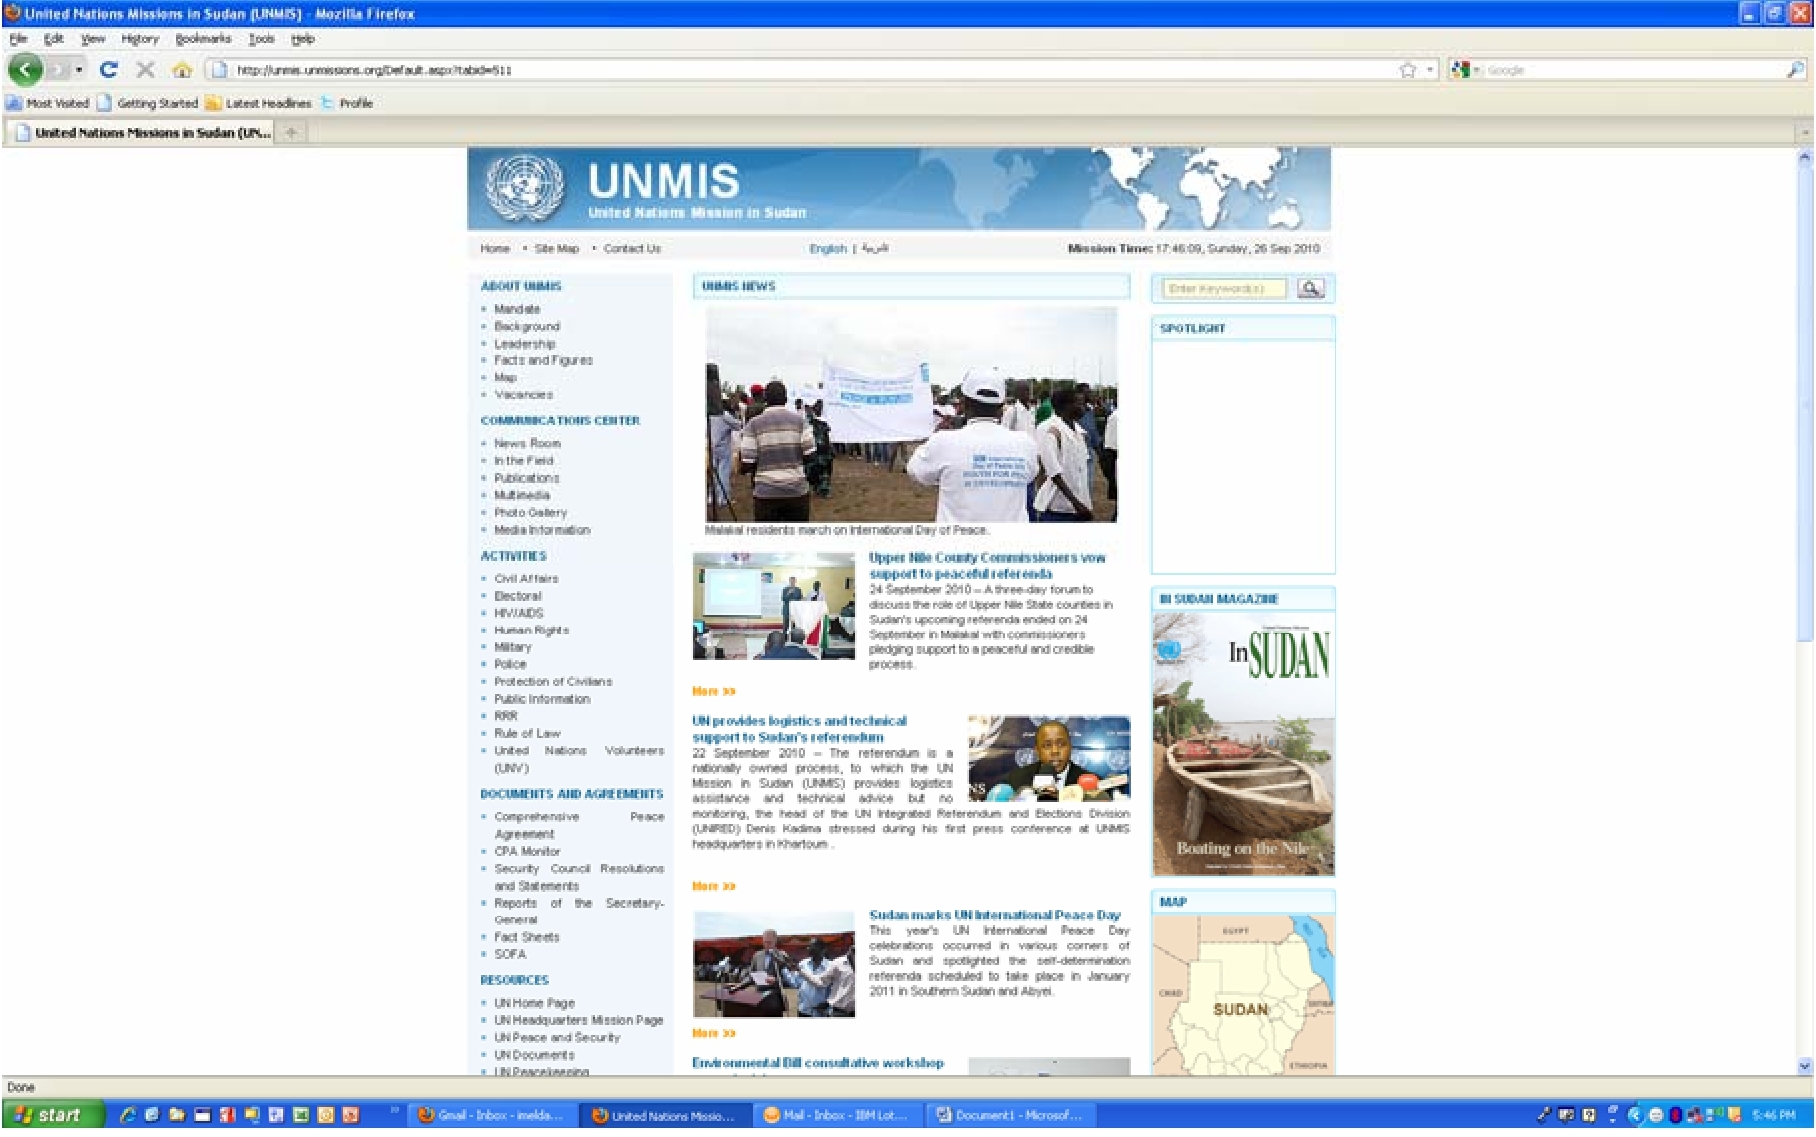Screen dimensions: 1816x1137
Task: Click the page vertical scrollbar down arrow
Action: (x=1805, y=1066)
